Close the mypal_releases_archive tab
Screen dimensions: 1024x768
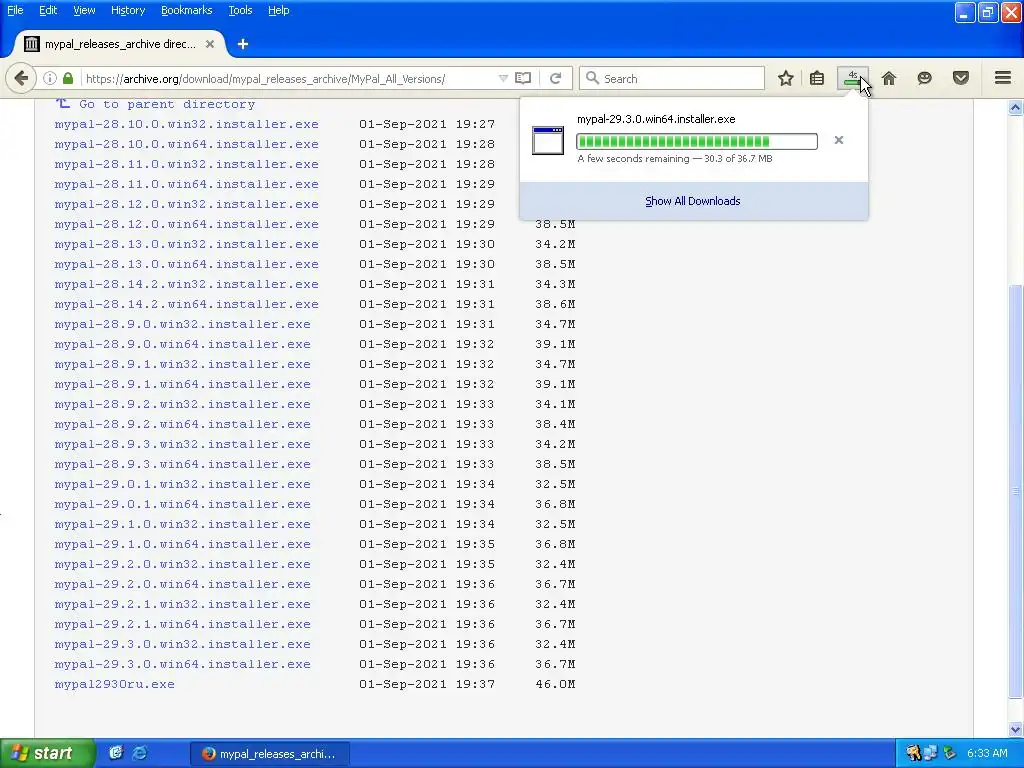click(x=210, y=44)
